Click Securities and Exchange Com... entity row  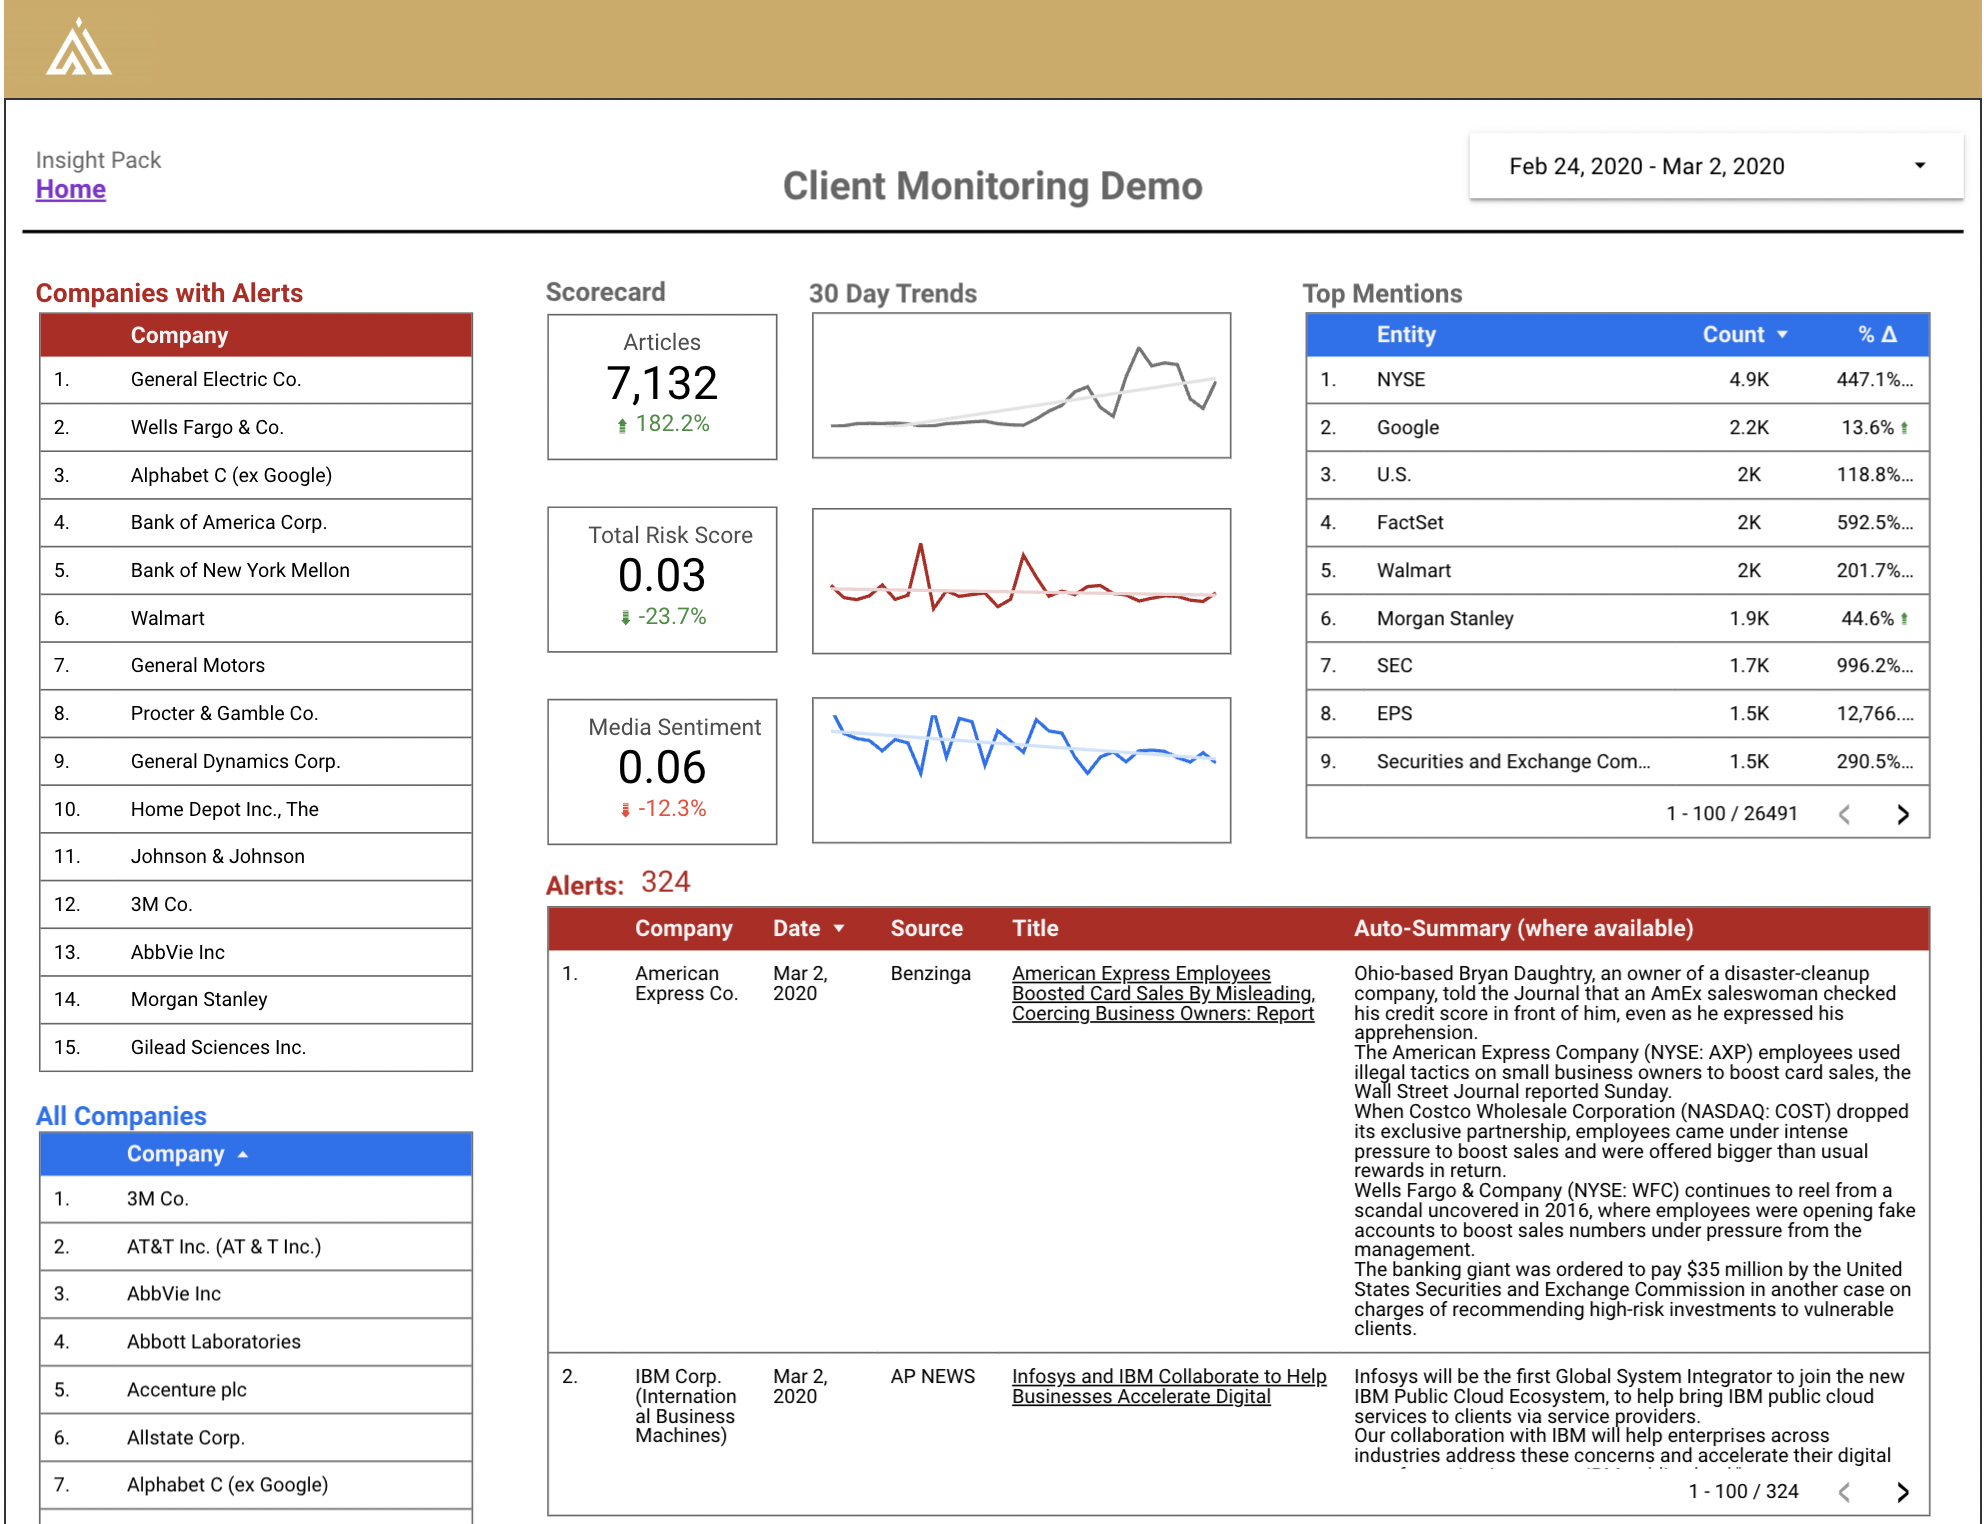(1617, 761)
